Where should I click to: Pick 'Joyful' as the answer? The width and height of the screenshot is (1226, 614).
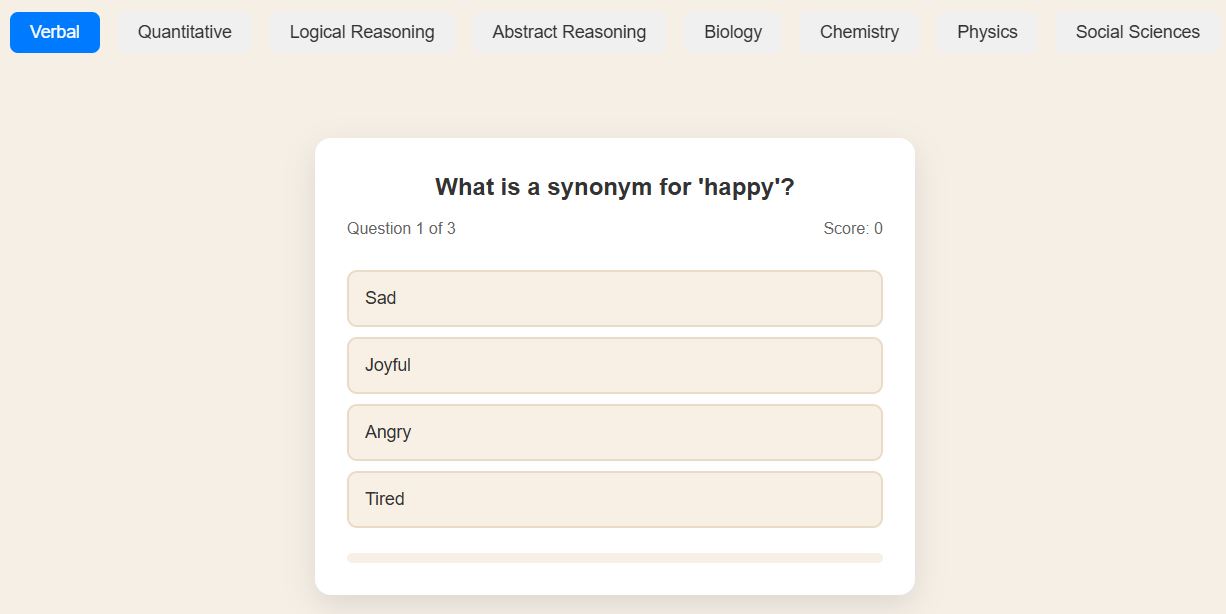click(x=615, y=365)
